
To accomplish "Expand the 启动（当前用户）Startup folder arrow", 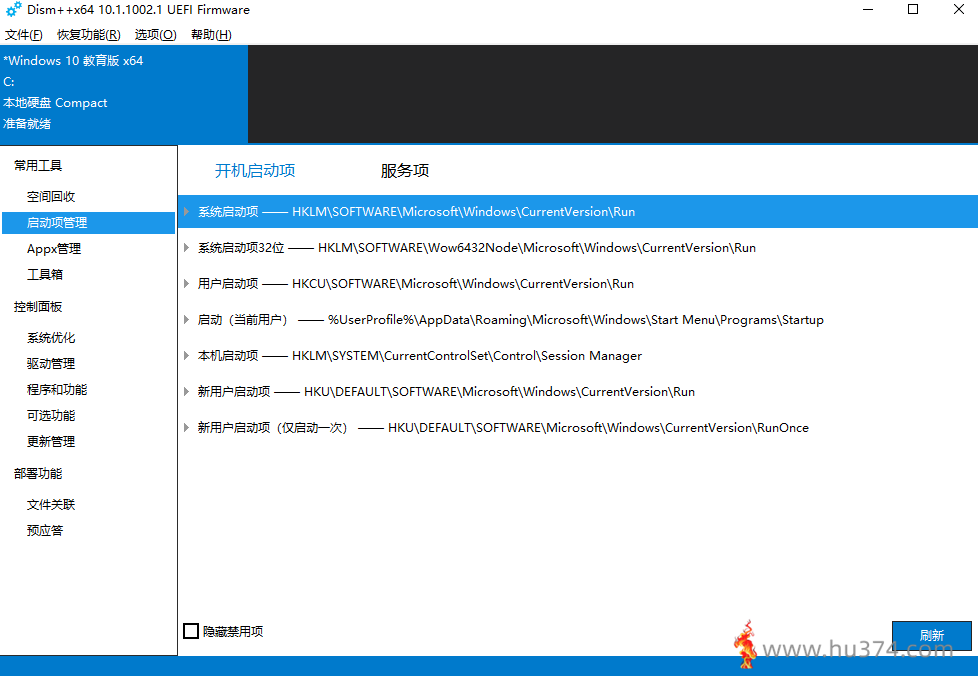I will (x=186, y=320).
